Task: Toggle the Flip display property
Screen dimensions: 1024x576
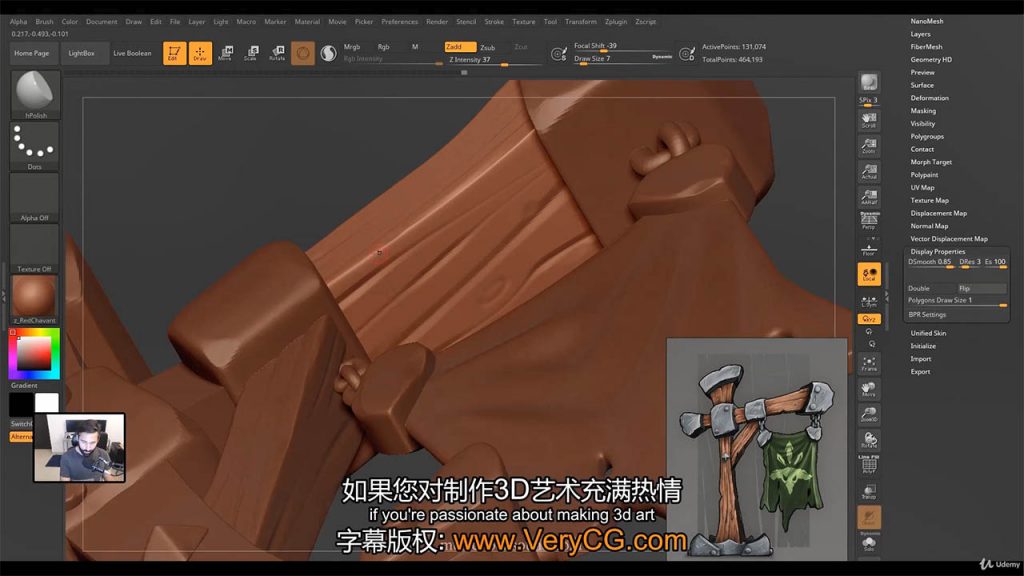Action: click(982, 288)
